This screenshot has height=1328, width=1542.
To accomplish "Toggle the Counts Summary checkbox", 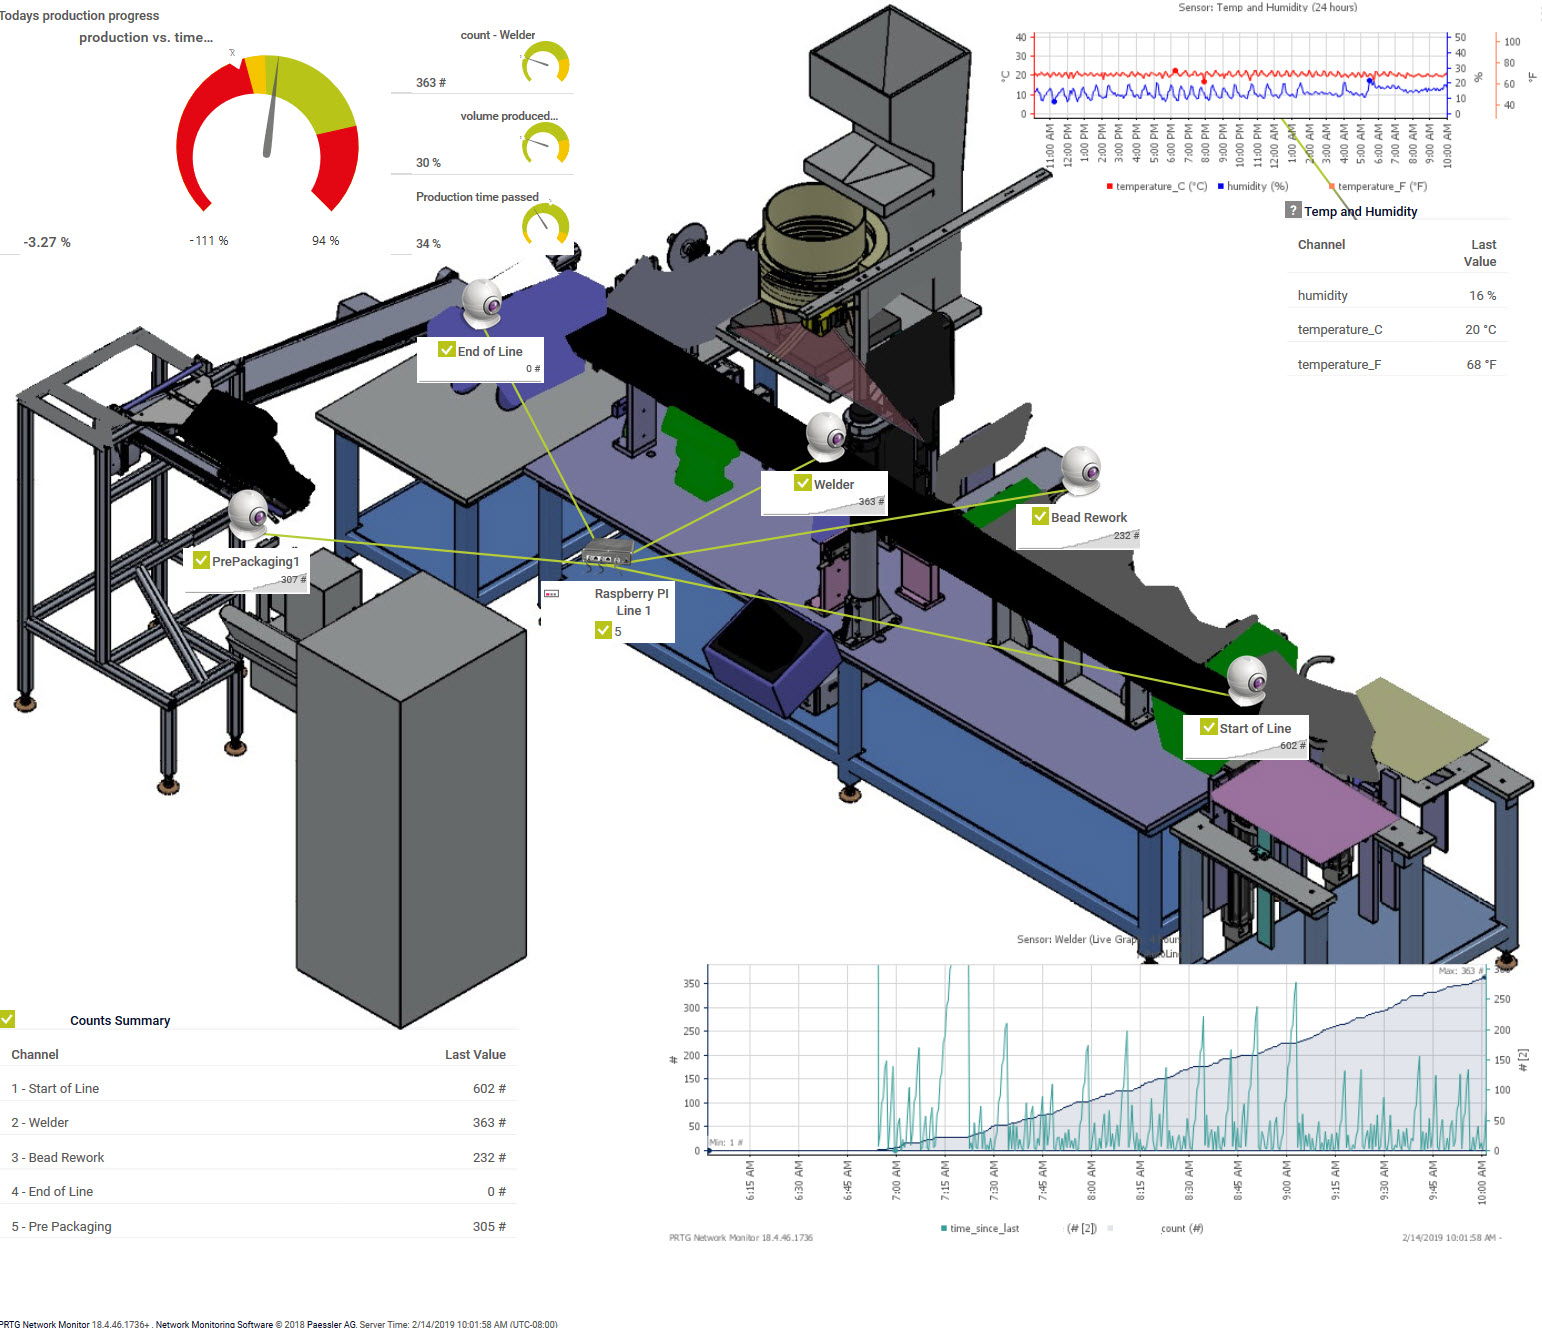I will (x=8, y=1017).
